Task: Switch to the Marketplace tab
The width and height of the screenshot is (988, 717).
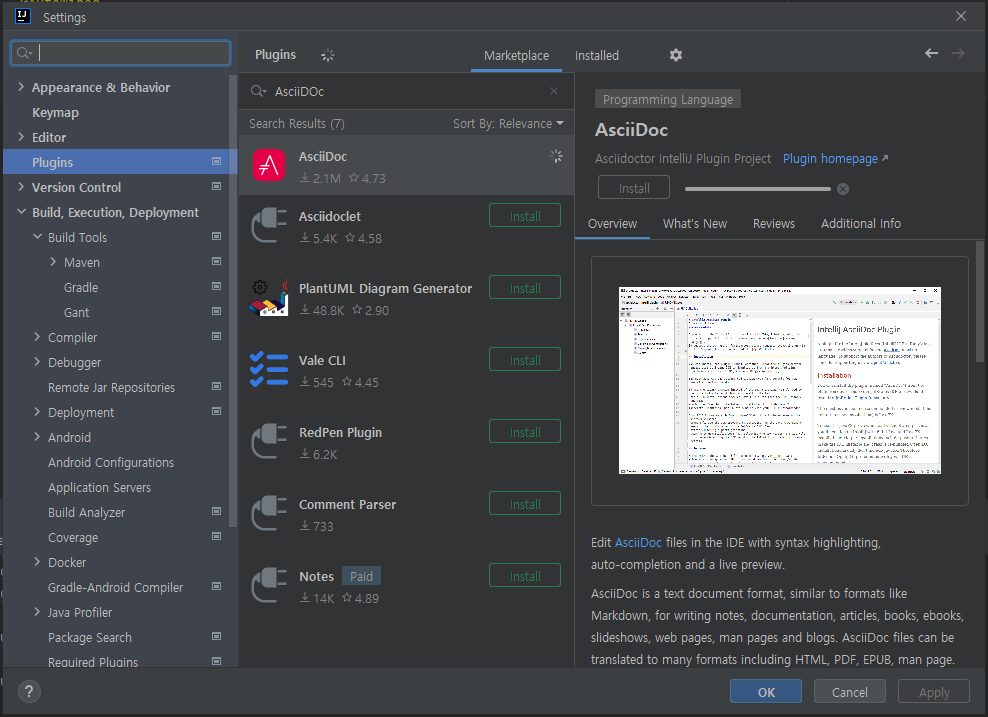Action: 516,55
